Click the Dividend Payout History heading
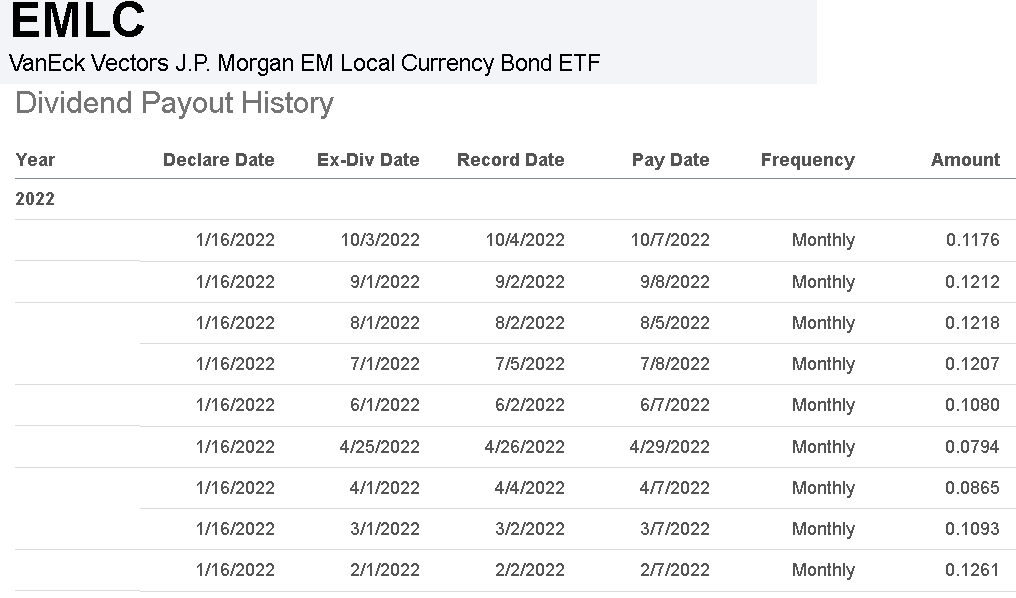The width and height of the screenshot is (1016, 598). 175,103
